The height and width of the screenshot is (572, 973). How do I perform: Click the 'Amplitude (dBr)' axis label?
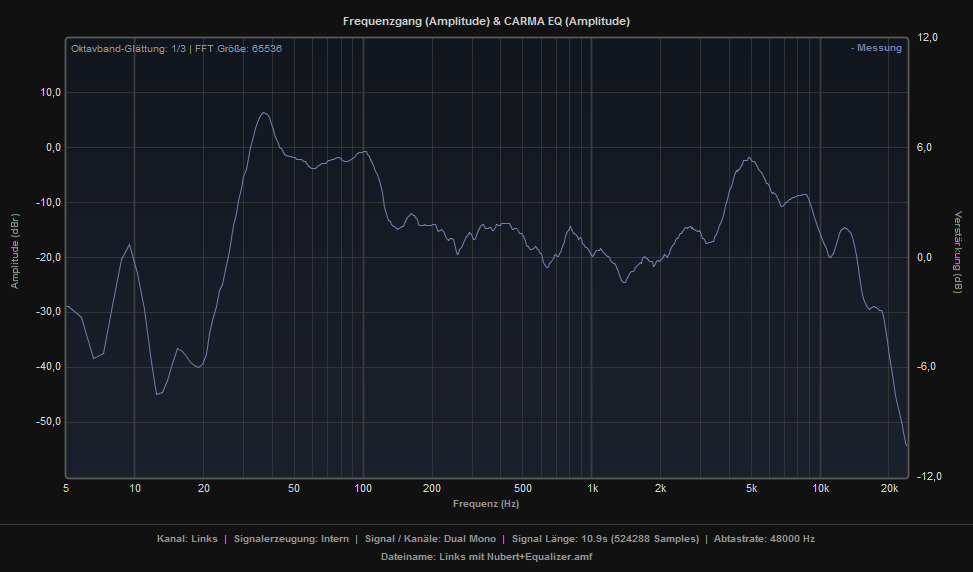coord(15,251)
